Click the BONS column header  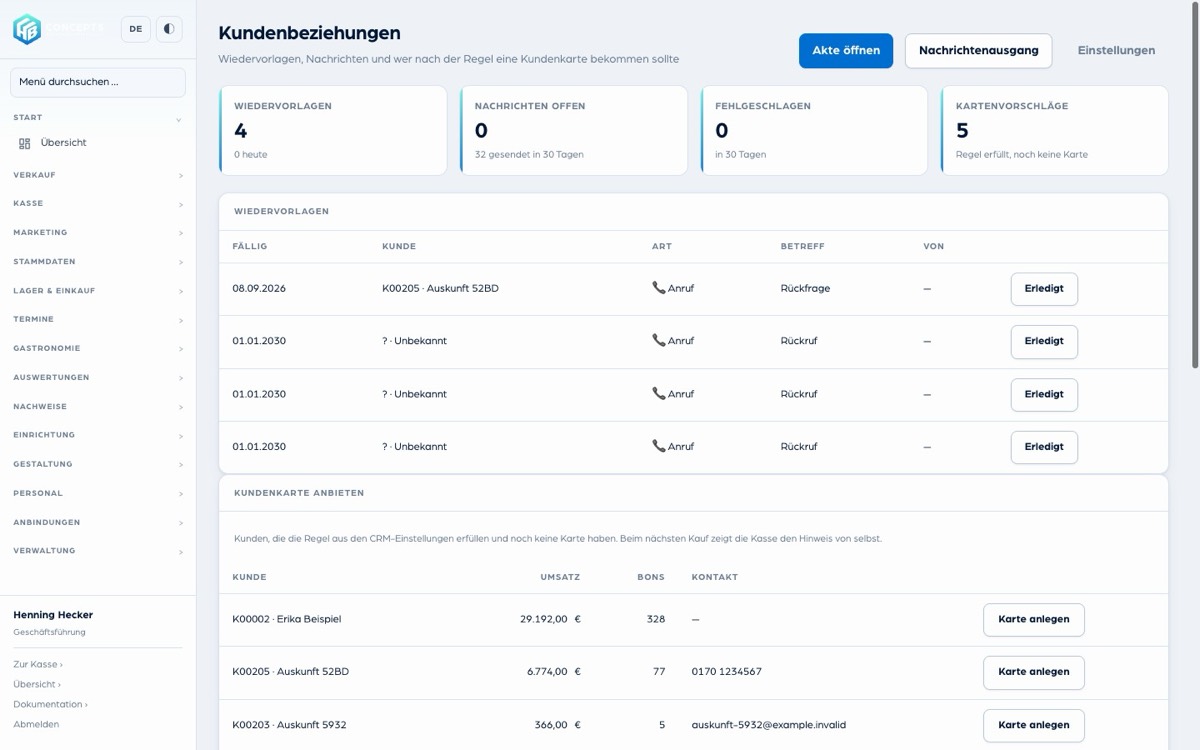click(x=651, y=577)
